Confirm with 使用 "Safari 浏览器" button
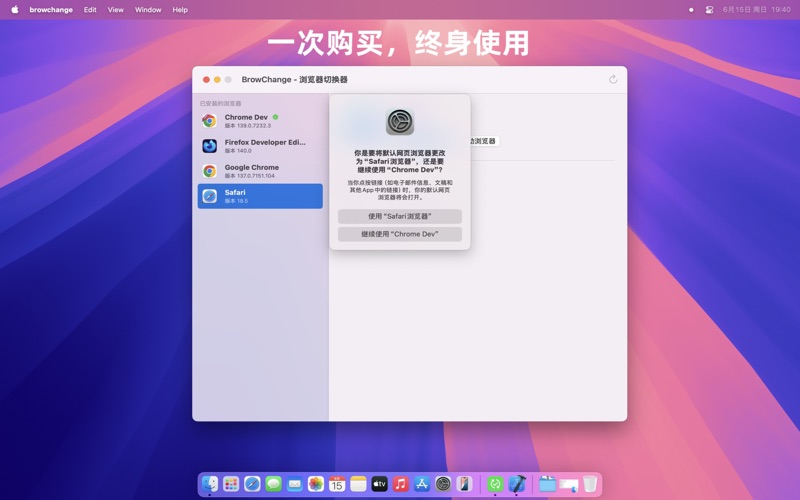Viewport: 800px width, 500px height. point(400,216)
